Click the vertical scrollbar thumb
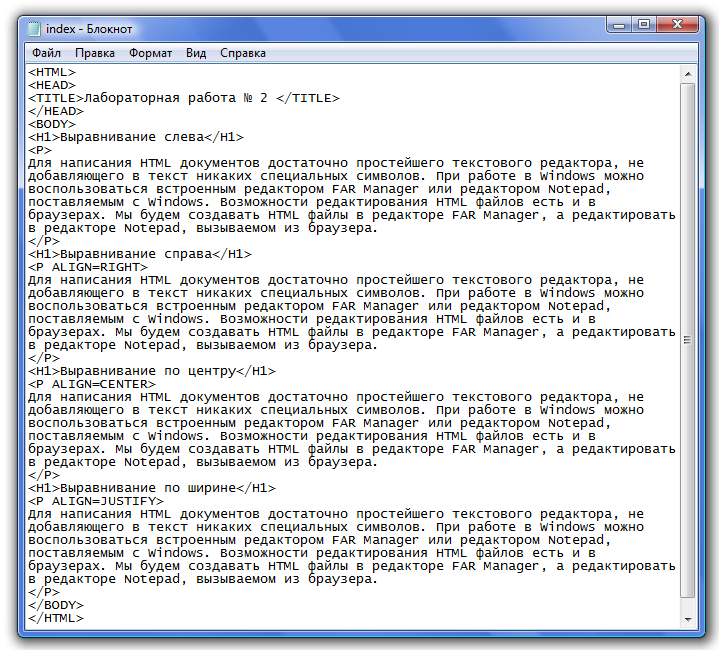This screenshot has height=650, width=719. [687, 341]
